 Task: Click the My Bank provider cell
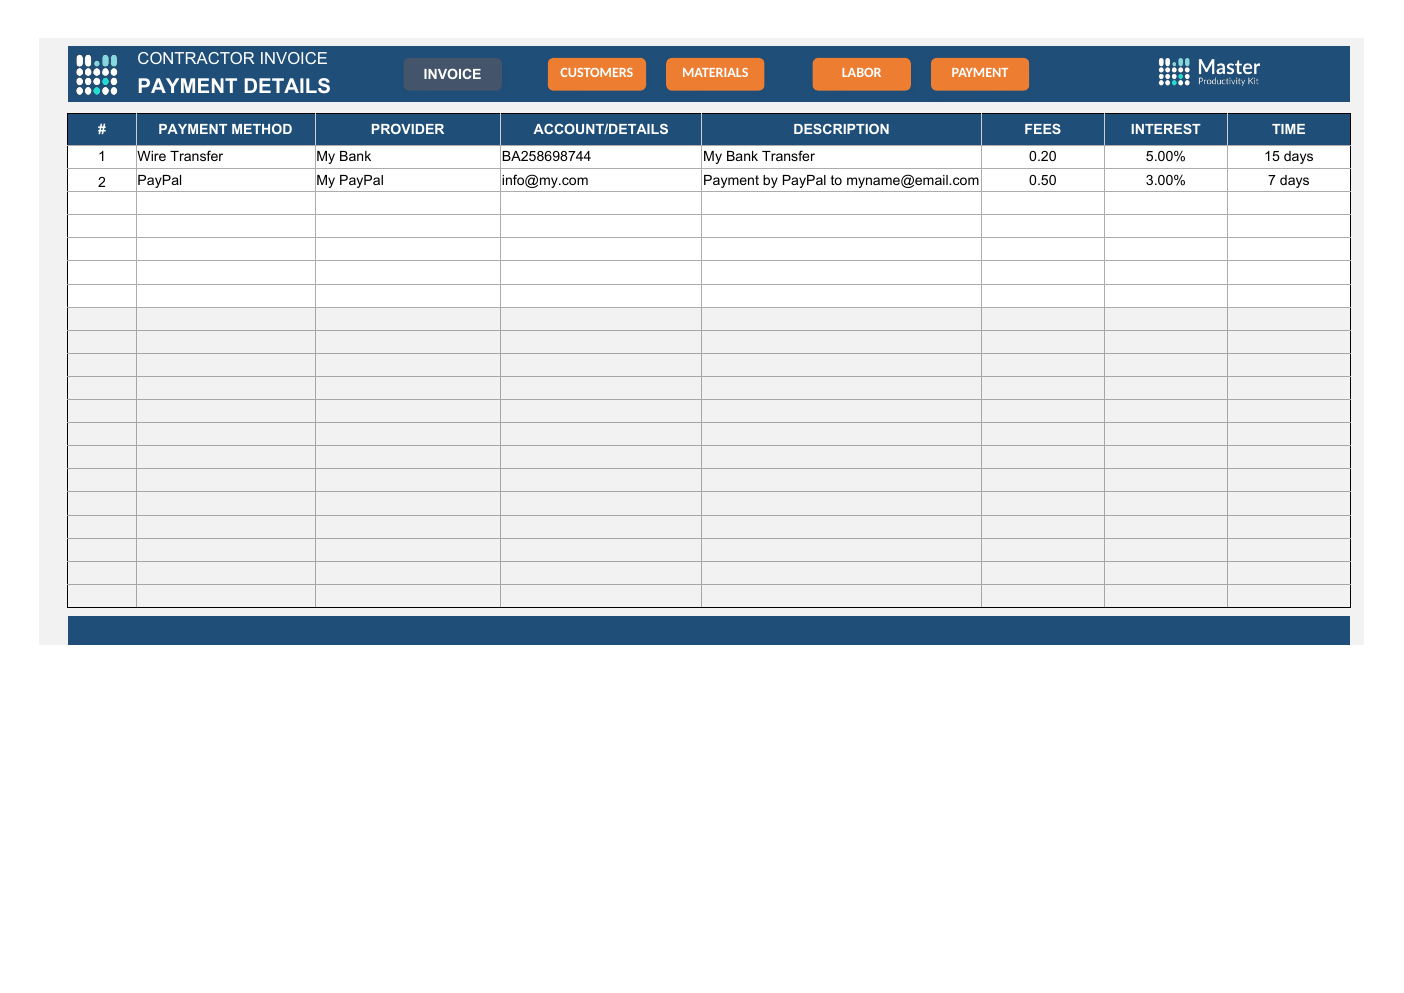point(407,157)
